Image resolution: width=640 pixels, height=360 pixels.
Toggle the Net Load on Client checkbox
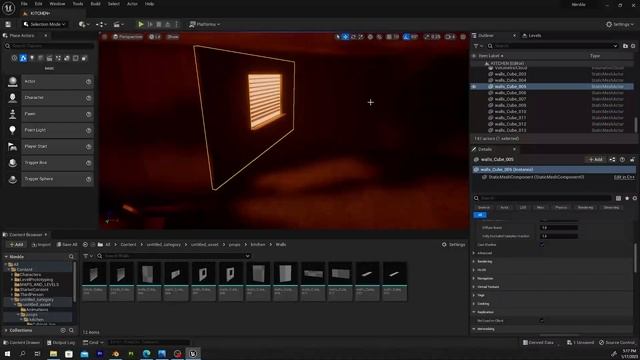coord(542,320)
